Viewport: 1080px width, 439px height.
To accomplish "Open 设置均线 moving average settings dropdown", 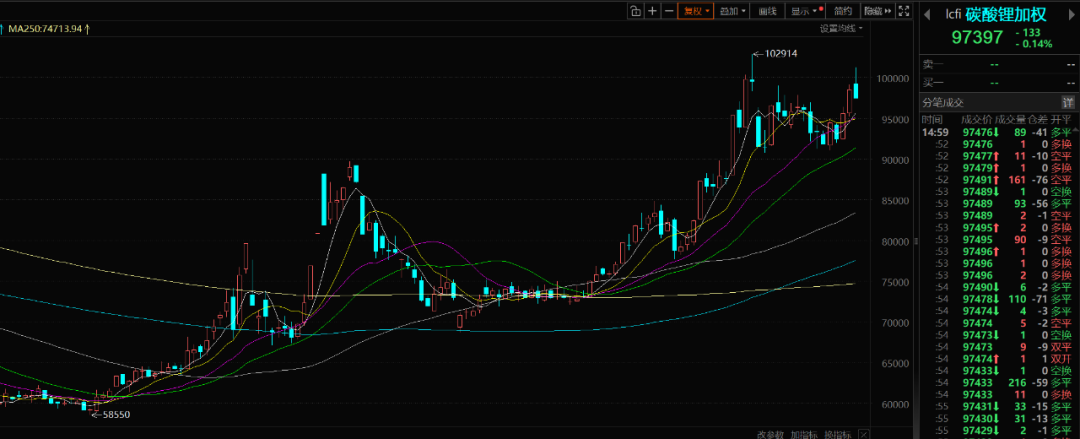I will 842,28.
